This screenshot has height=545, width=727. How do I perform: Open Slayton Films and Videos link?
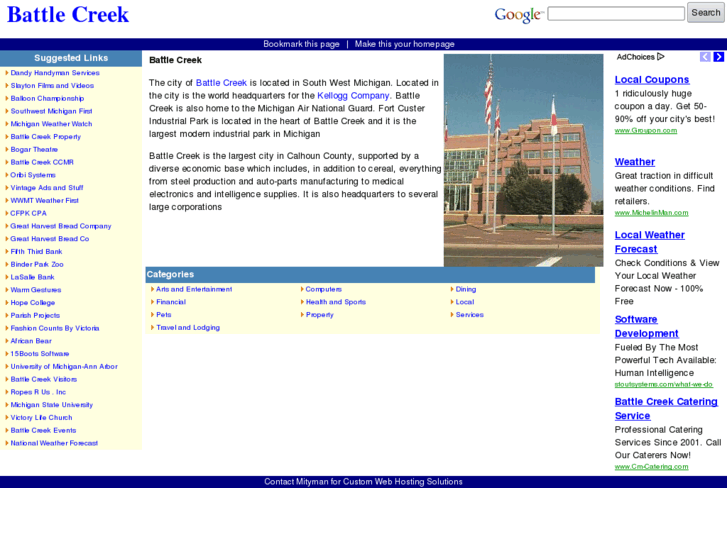click(x=52, y=86)
